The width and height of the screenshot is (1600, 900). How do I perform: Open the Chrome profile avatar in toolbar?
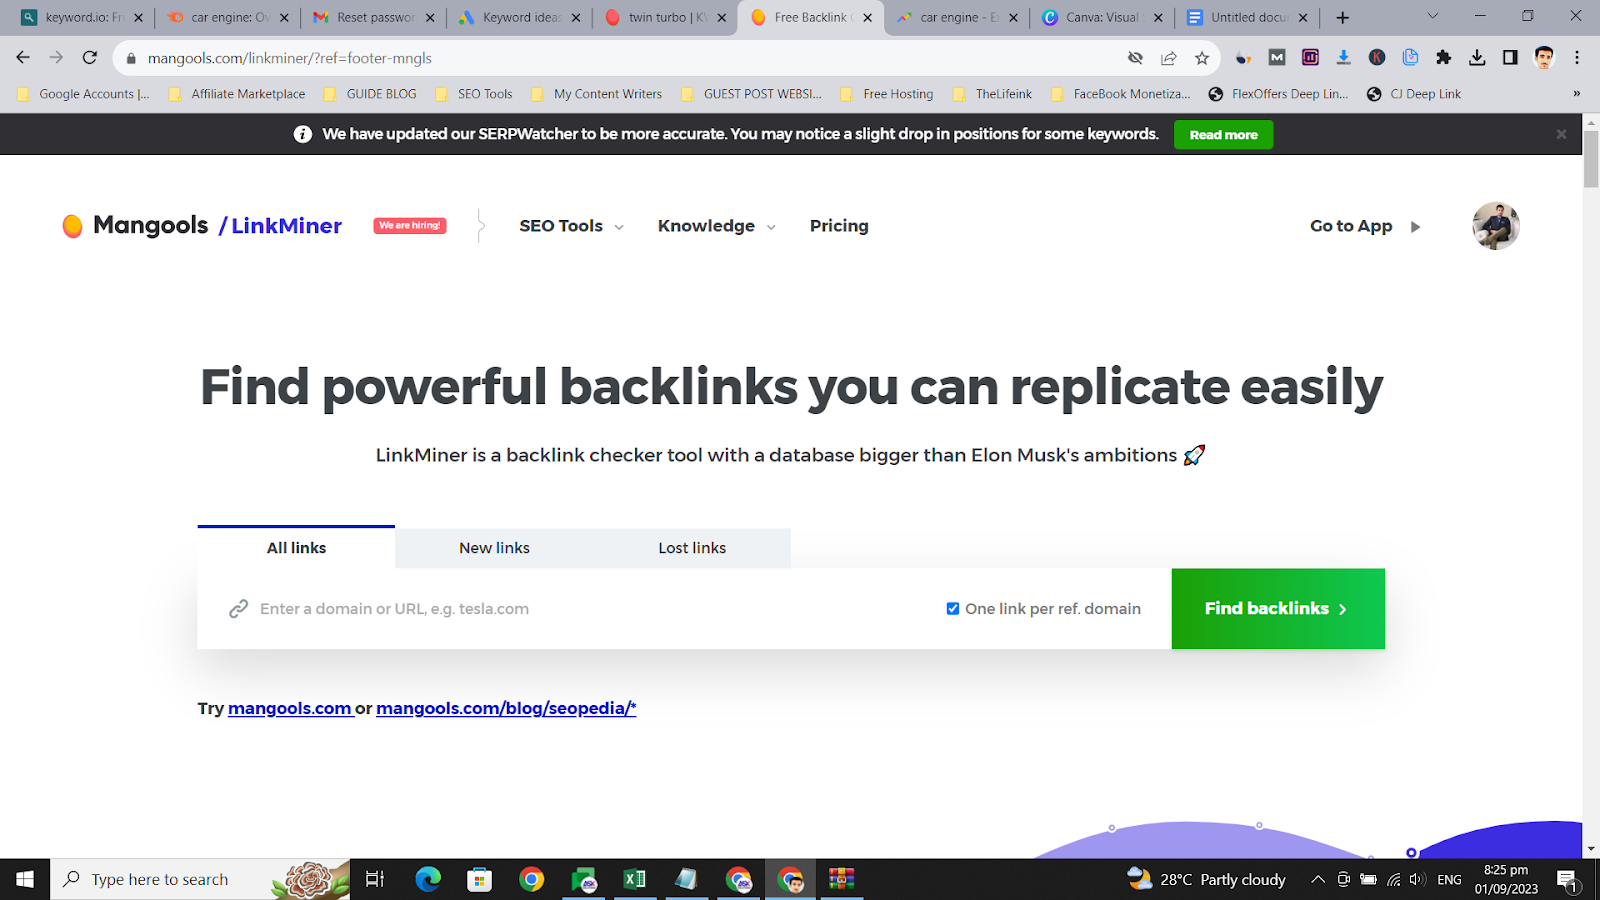1544,58
